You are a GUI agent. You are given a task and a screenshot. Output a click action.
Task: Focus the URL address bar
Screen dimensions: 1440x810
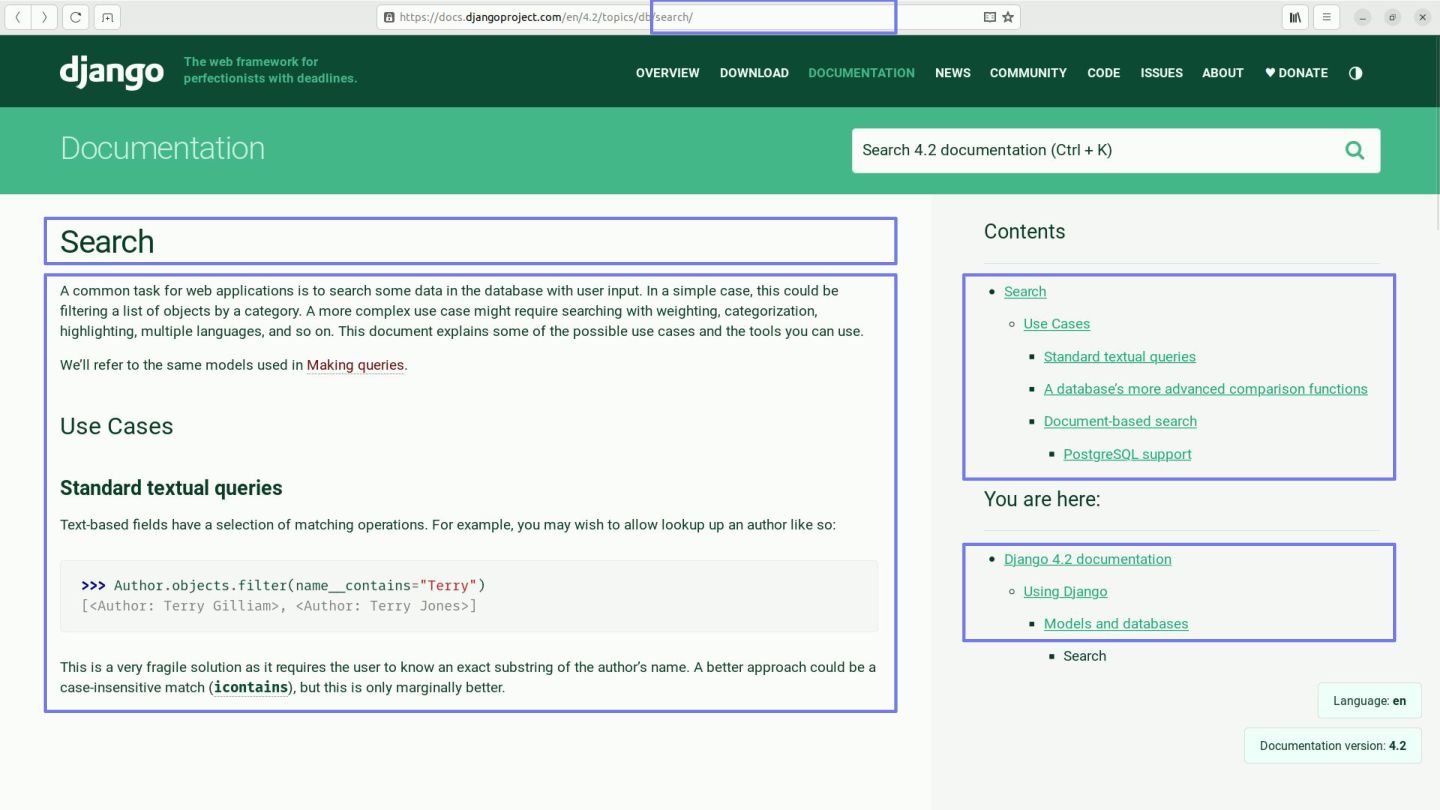(x=698, y=17)
